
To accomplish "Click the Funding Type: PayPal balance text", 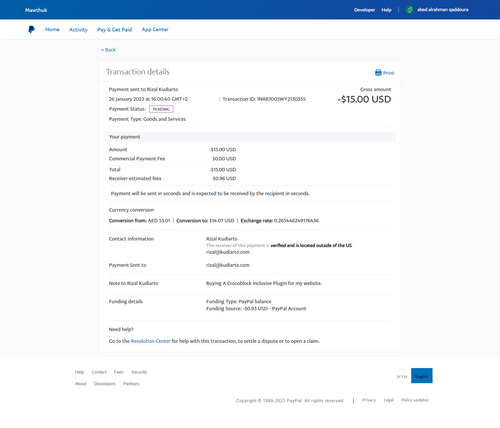I will click(x=239, y=301).
